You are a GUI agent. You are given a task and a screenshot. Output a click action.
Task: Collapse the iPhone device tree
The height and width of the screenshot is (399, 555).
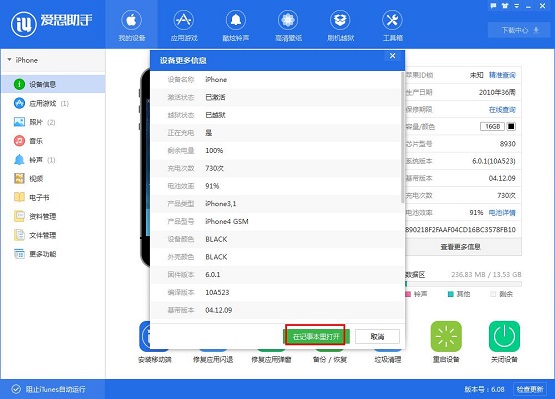(x=9, y=60)
